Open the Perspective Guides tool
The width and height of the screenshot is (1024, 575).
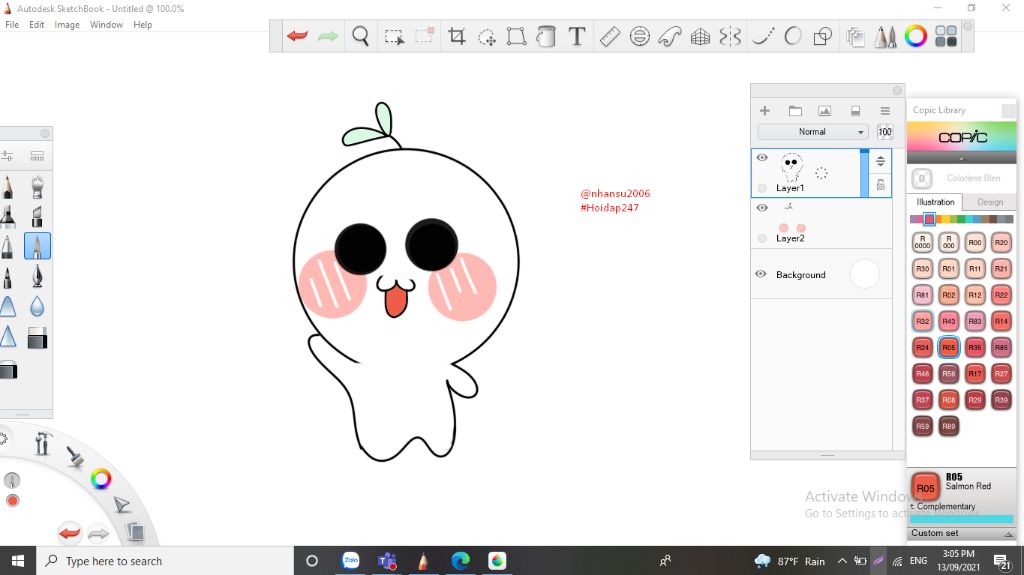click(x=700, y=37)
